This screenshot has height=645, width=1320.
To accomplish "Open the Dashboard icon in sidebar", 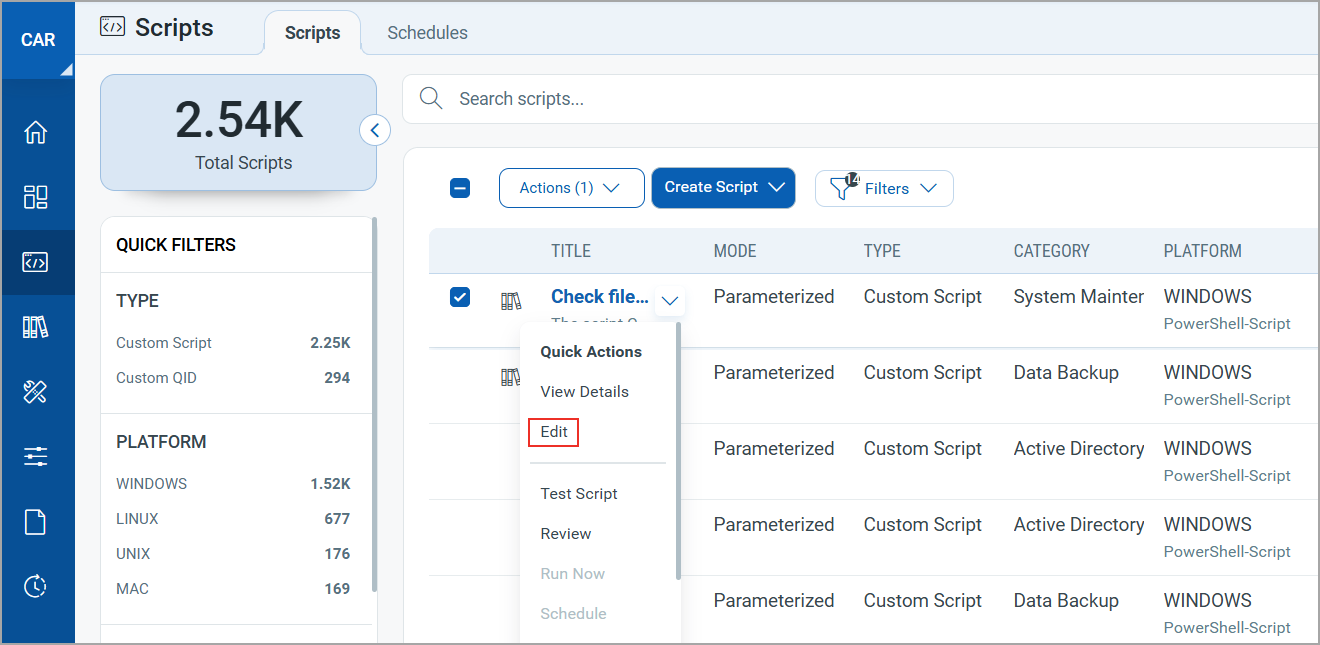I will tap(36, 197).
